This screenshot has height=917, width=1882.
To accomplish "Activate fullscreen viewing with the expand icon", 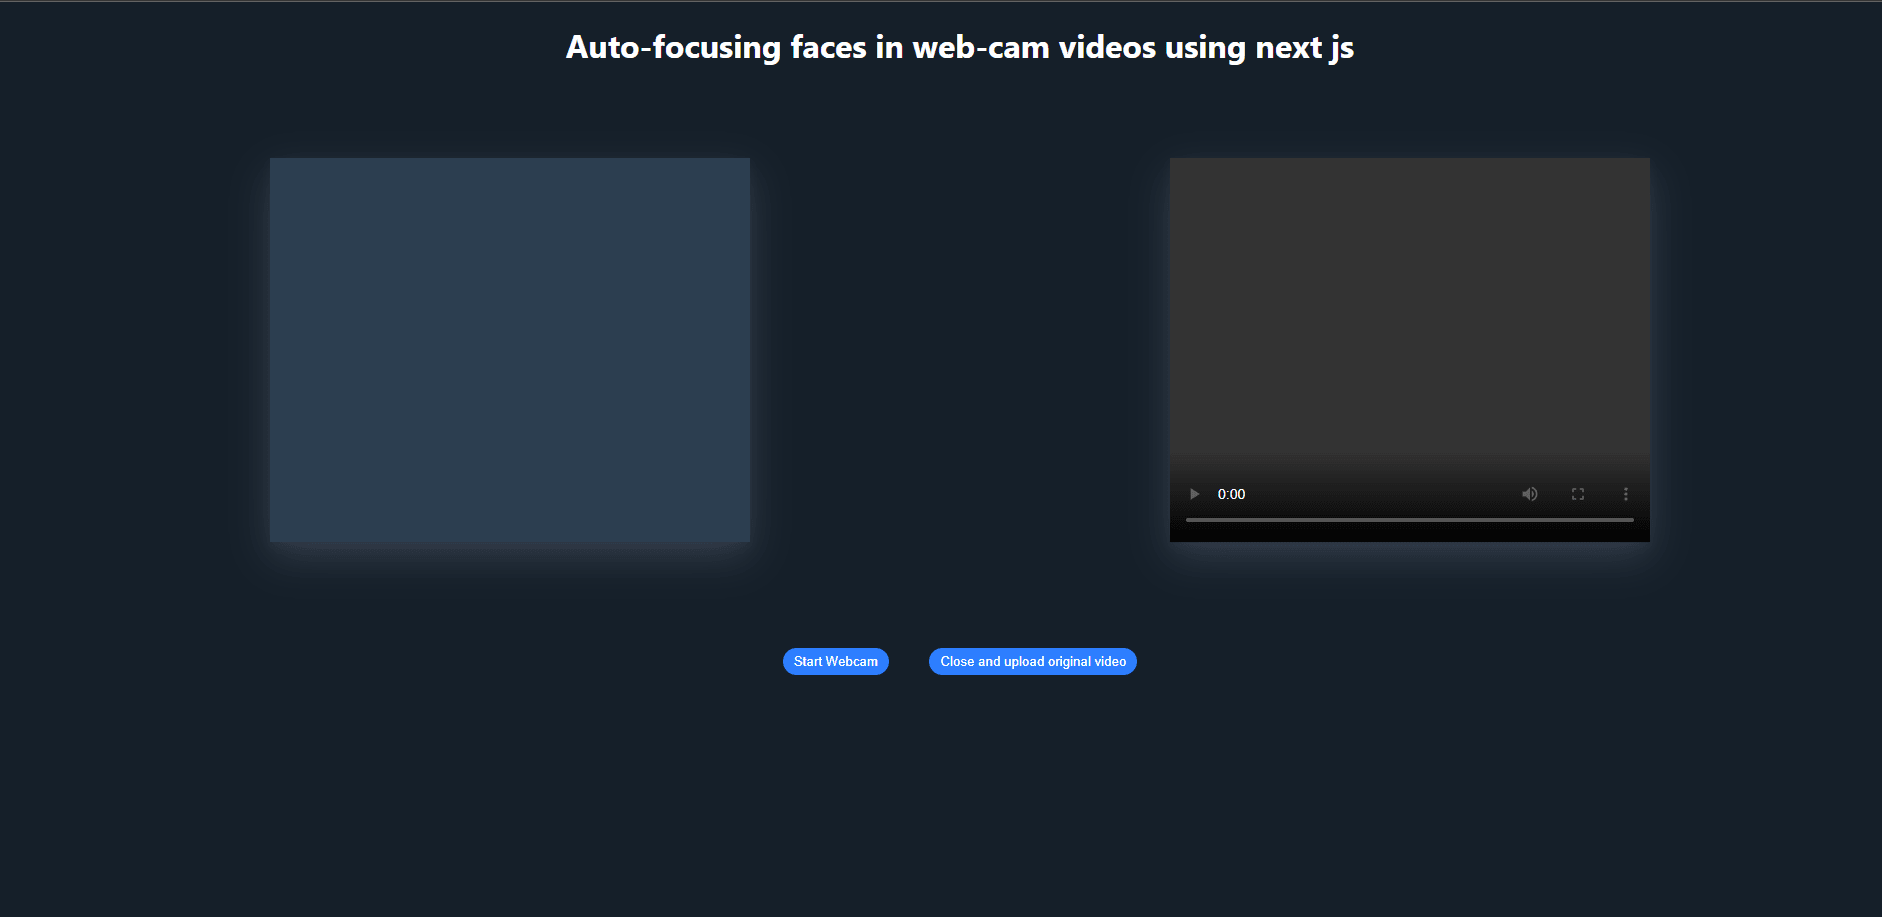I will [x=1578, y=493].
